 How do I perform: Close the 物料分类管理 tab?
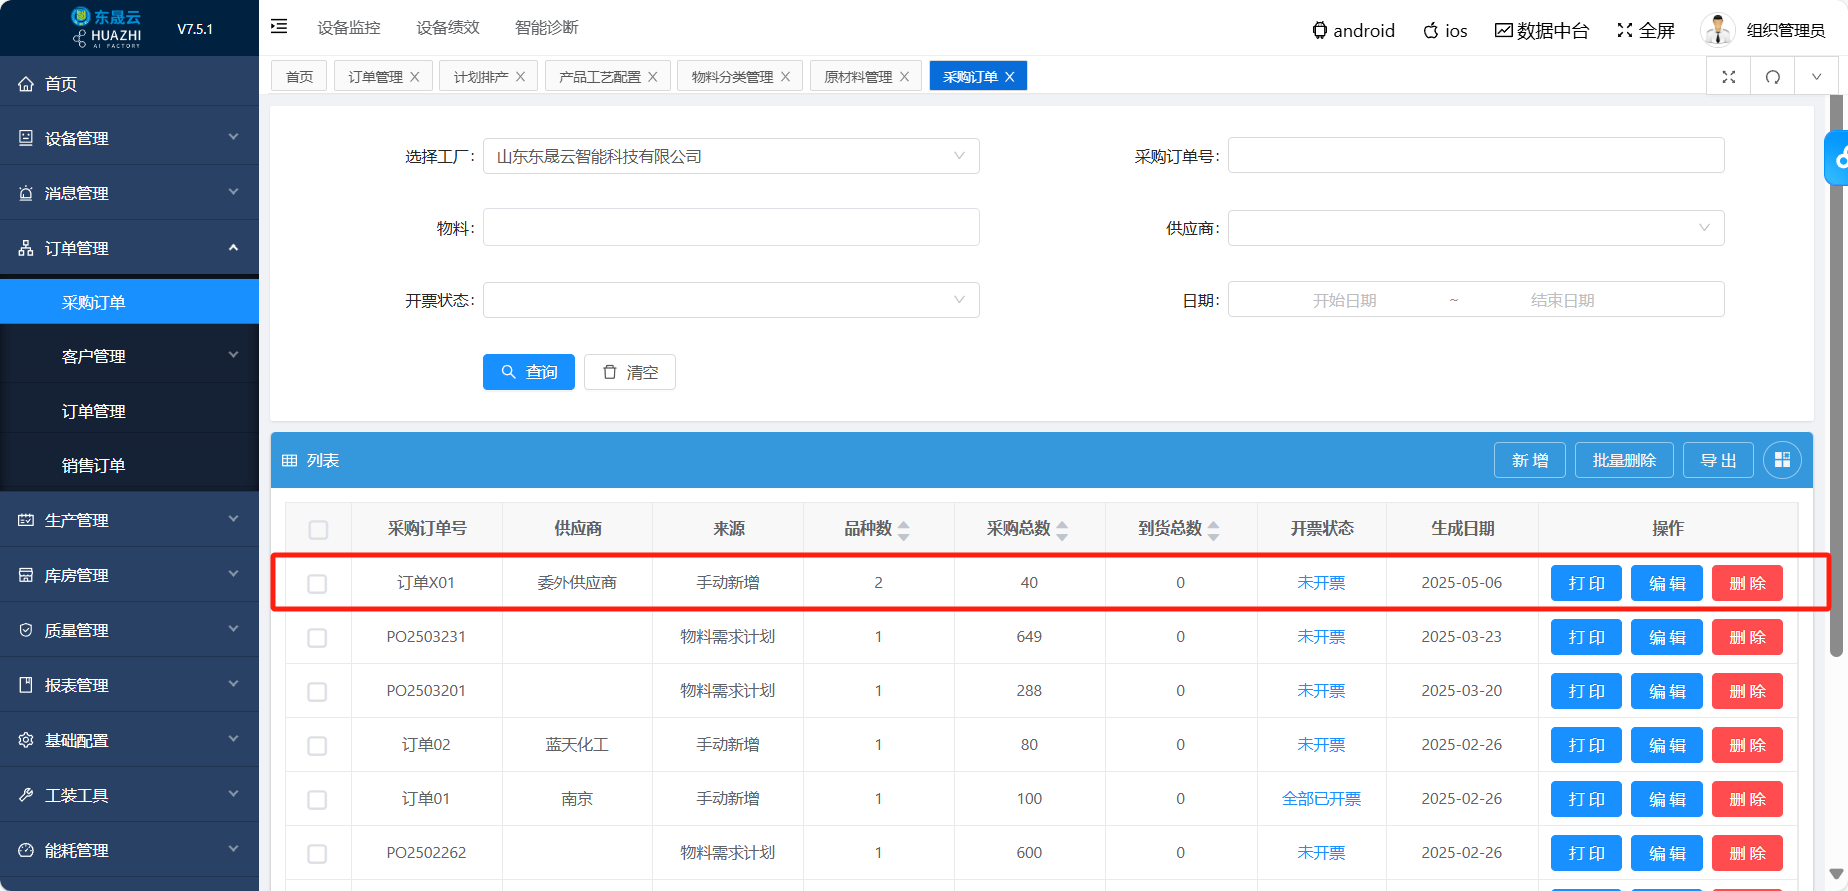tap(786, 77)
